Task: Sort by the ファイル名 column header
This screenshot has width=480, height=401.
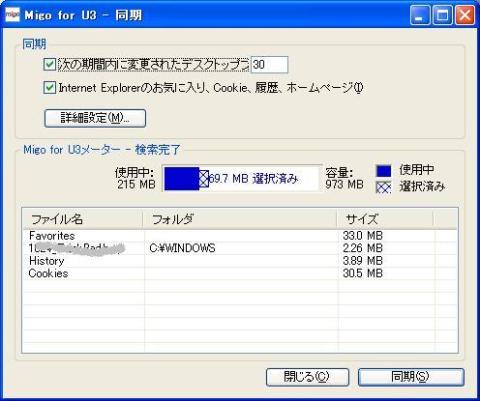Action: pyautogui.click(x=82, y=219)
